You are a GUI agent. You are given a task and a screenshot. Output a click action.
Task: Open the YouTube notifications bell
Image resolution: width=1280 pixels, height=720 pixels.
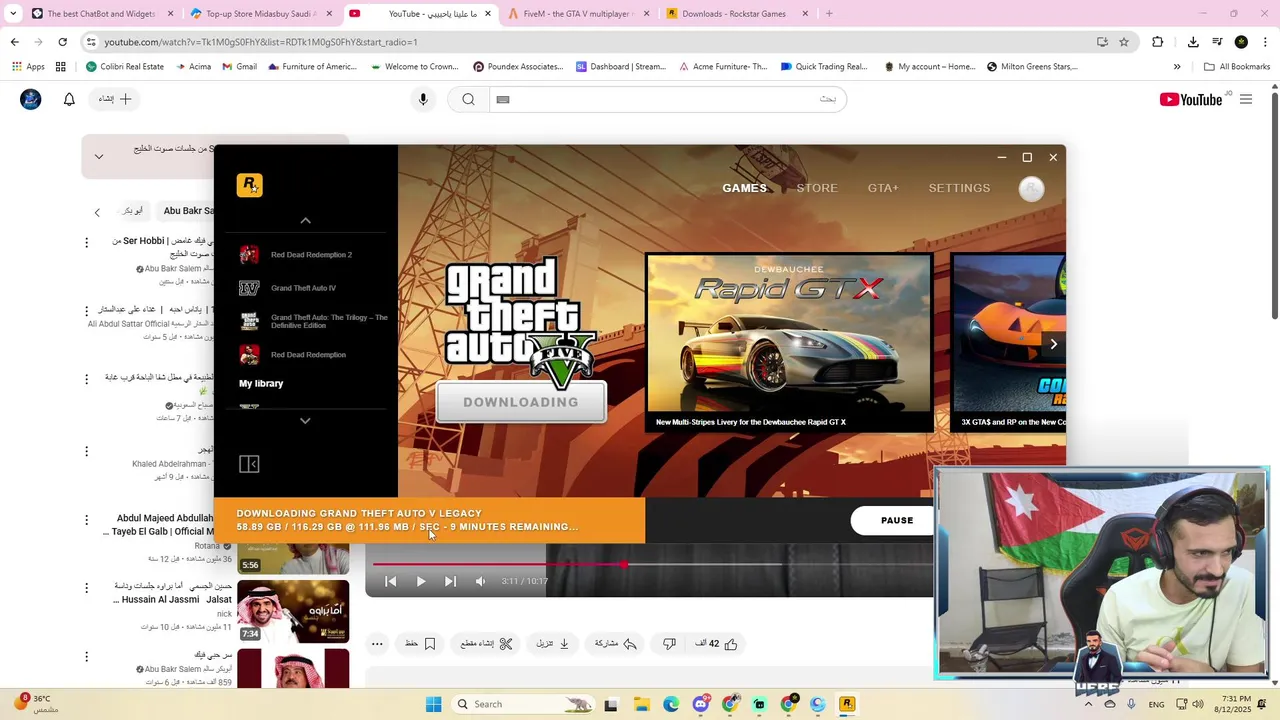pos(69,99)
